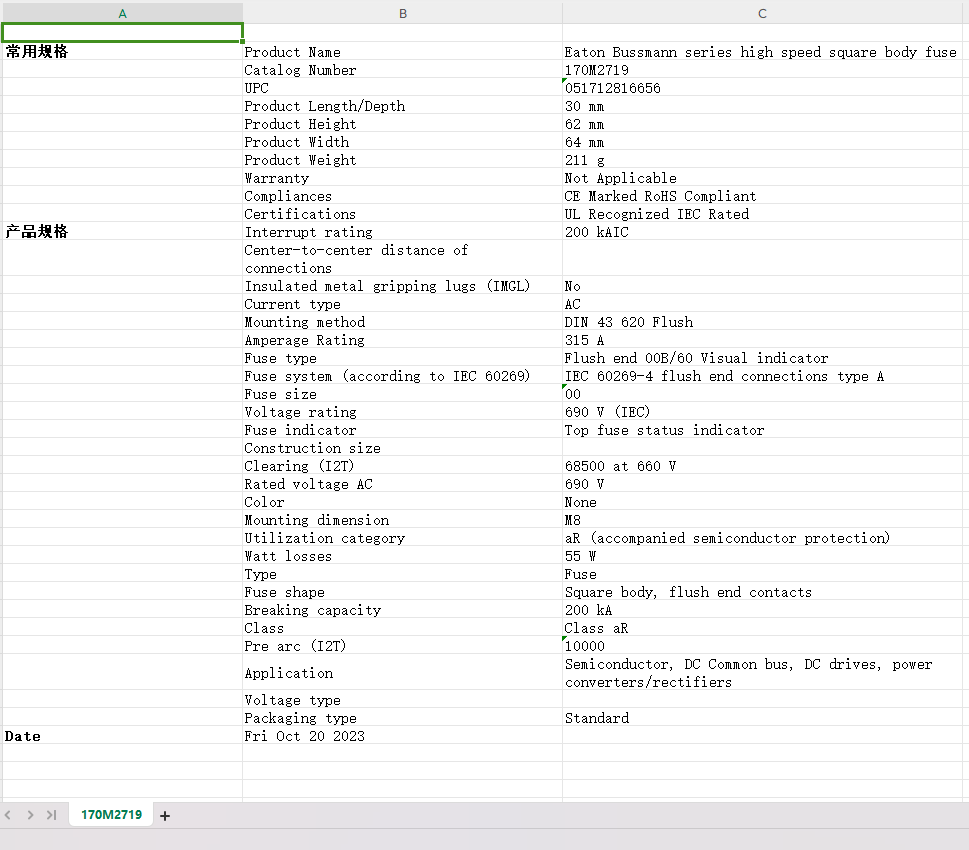Click 'CE Marked RoHS Compliant' cell
The height and width of the screenshot is (850, 969).
click(763, 195)
